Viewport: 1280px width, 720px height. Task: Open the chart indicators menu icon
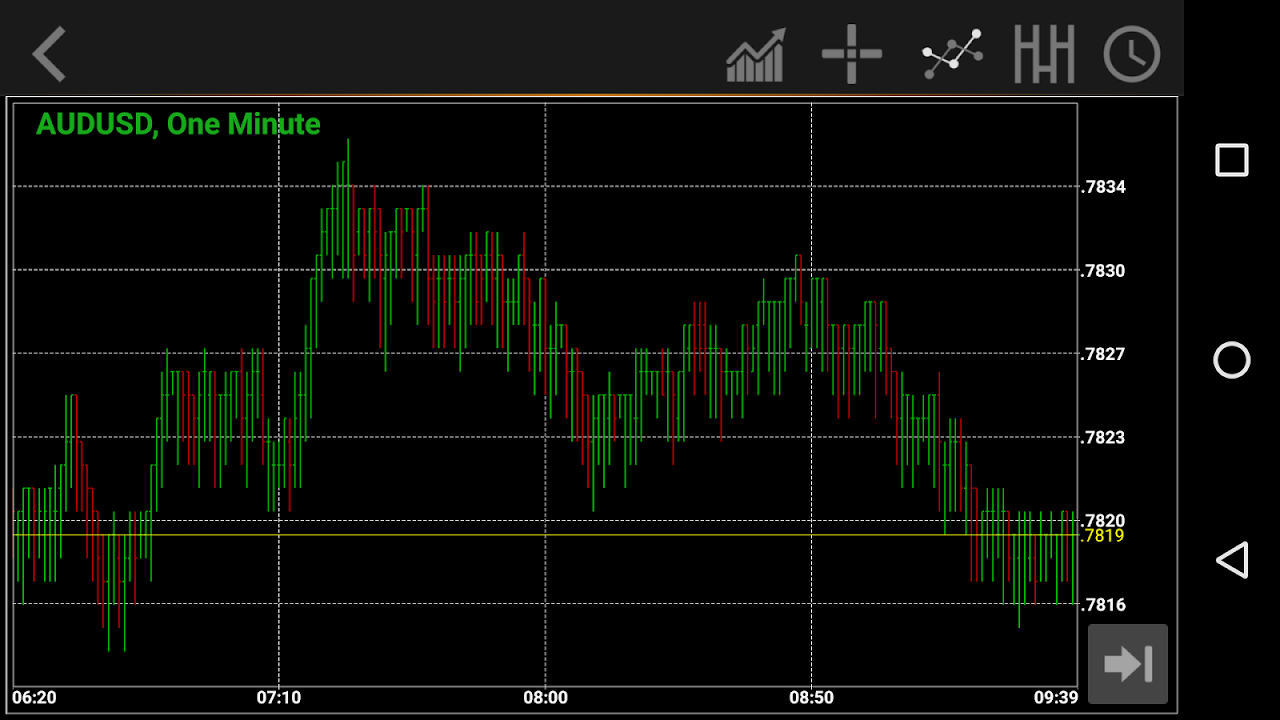(x=756, y=55)
